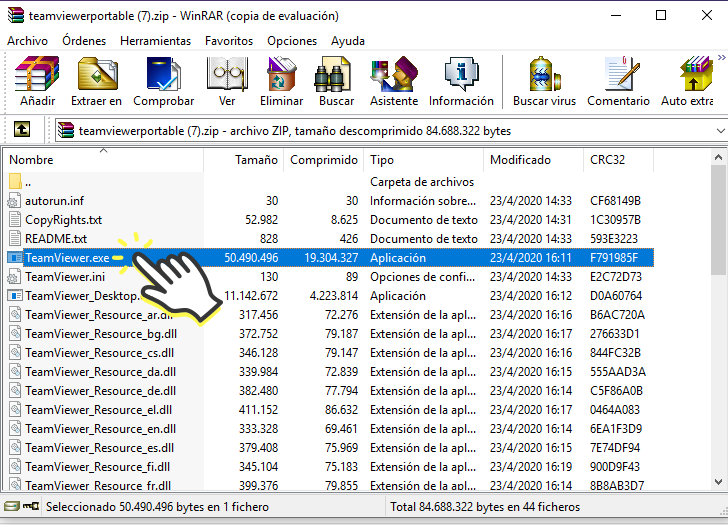Click the CopyRights.txt file icon
Image resolution: width=728 pixels, height=525 pixels.
point(15,220)
